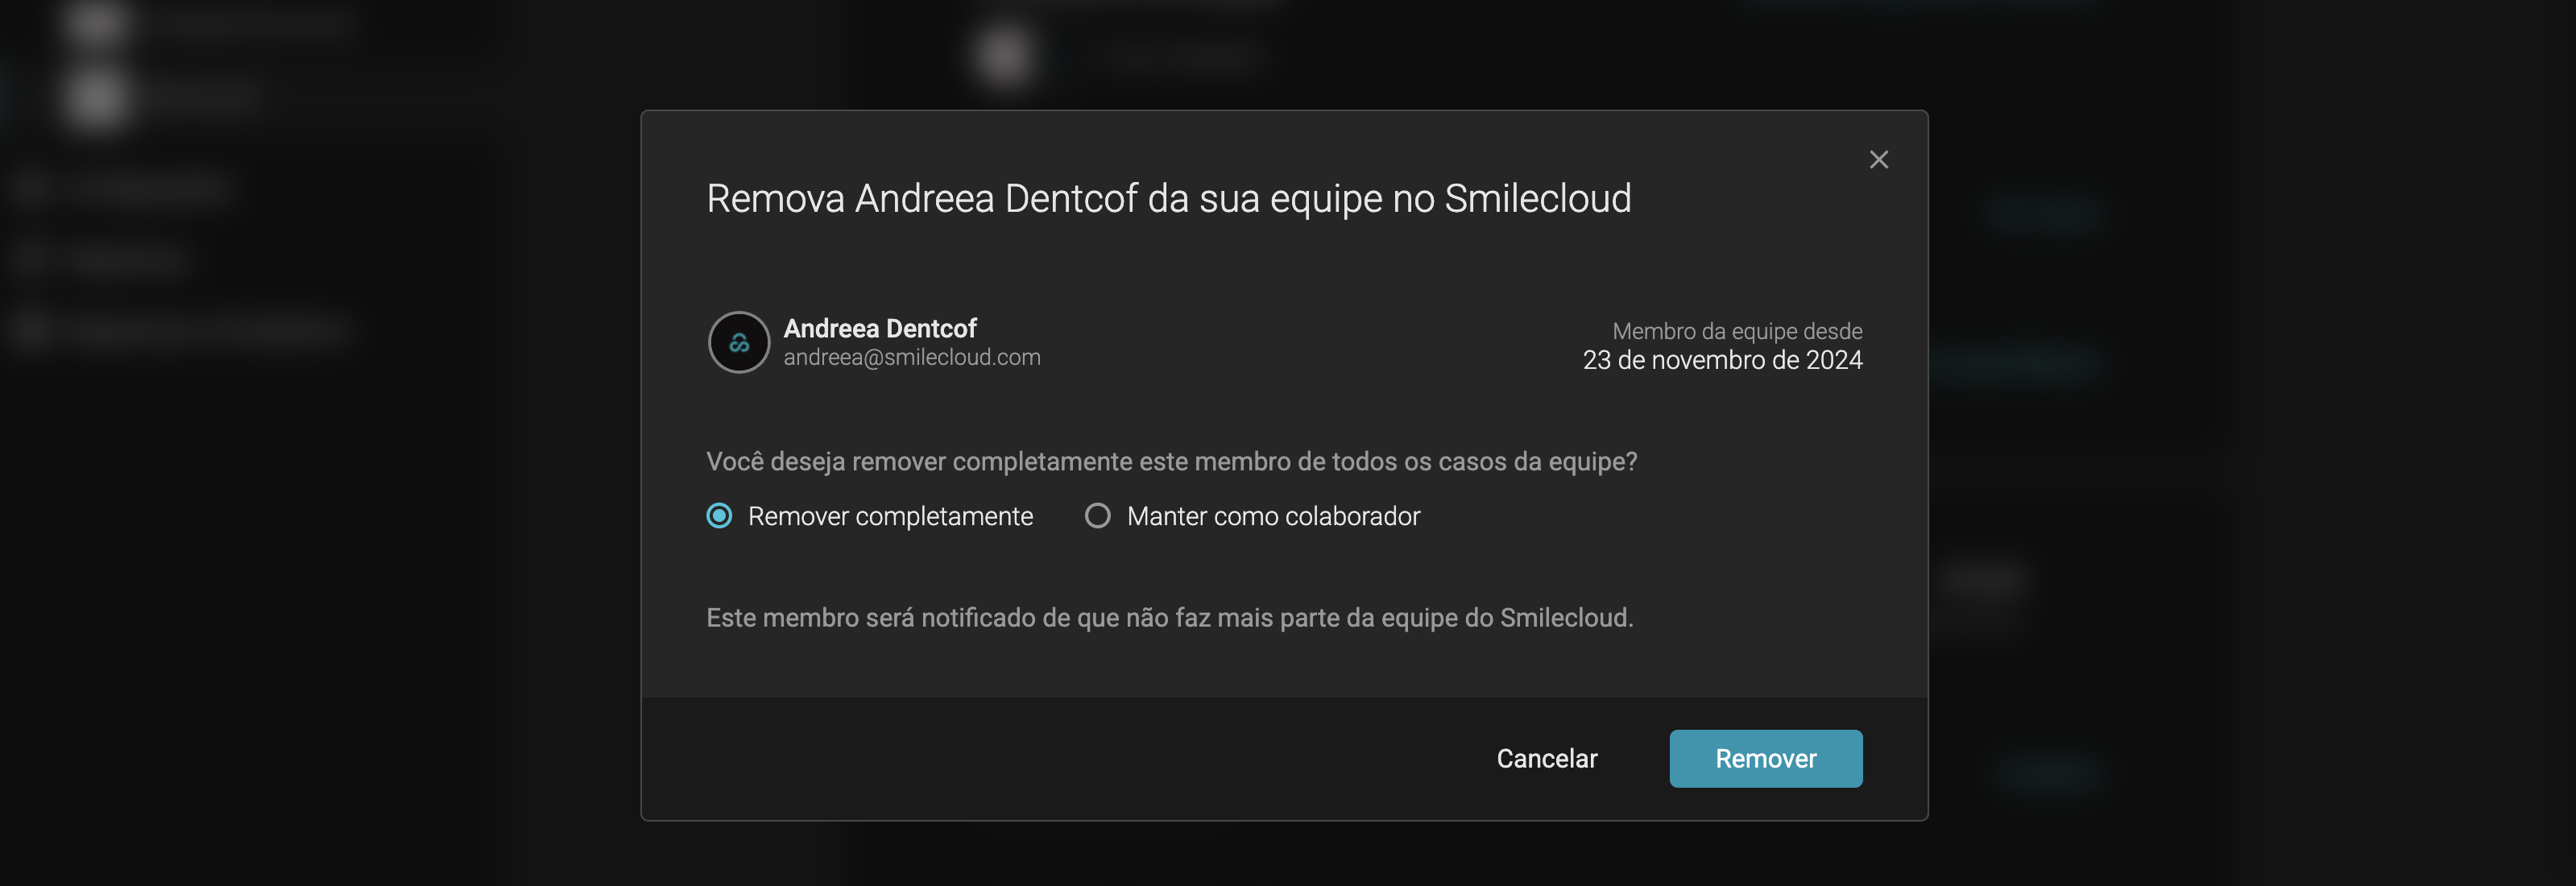Click the first blurred sidebar menu icon
Screen dimensions: 2576x886
31,187
